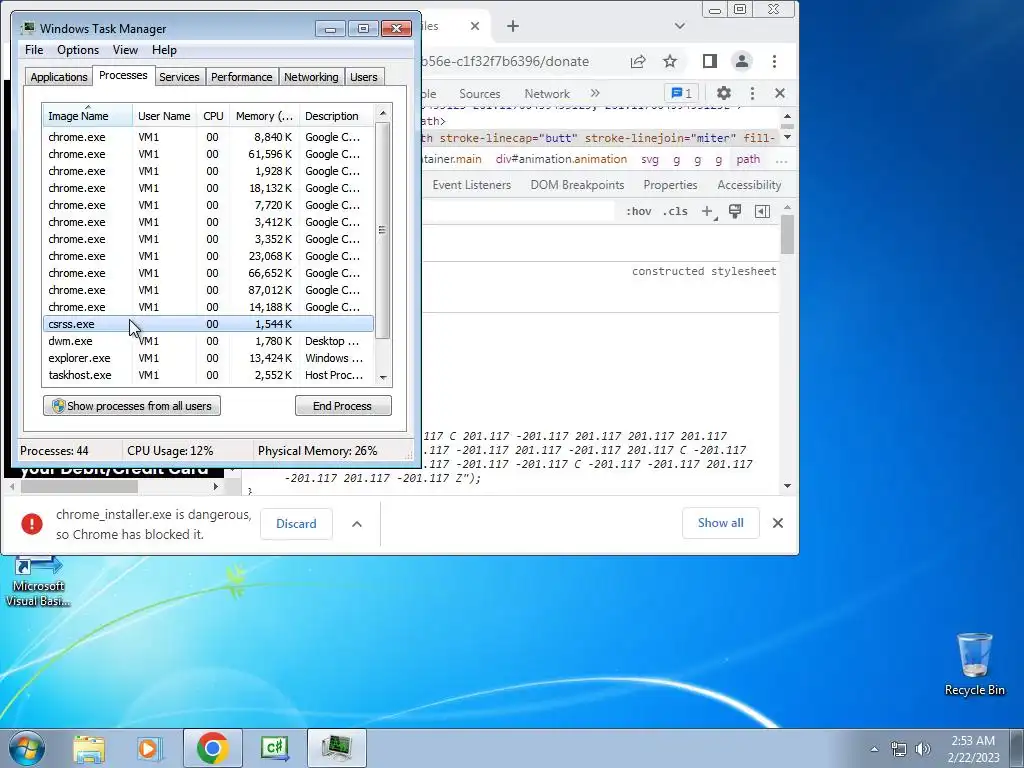This screenshot has width=1024, height=768.
Task: Open volume speaker tray icon
Action: coord(923,749)
